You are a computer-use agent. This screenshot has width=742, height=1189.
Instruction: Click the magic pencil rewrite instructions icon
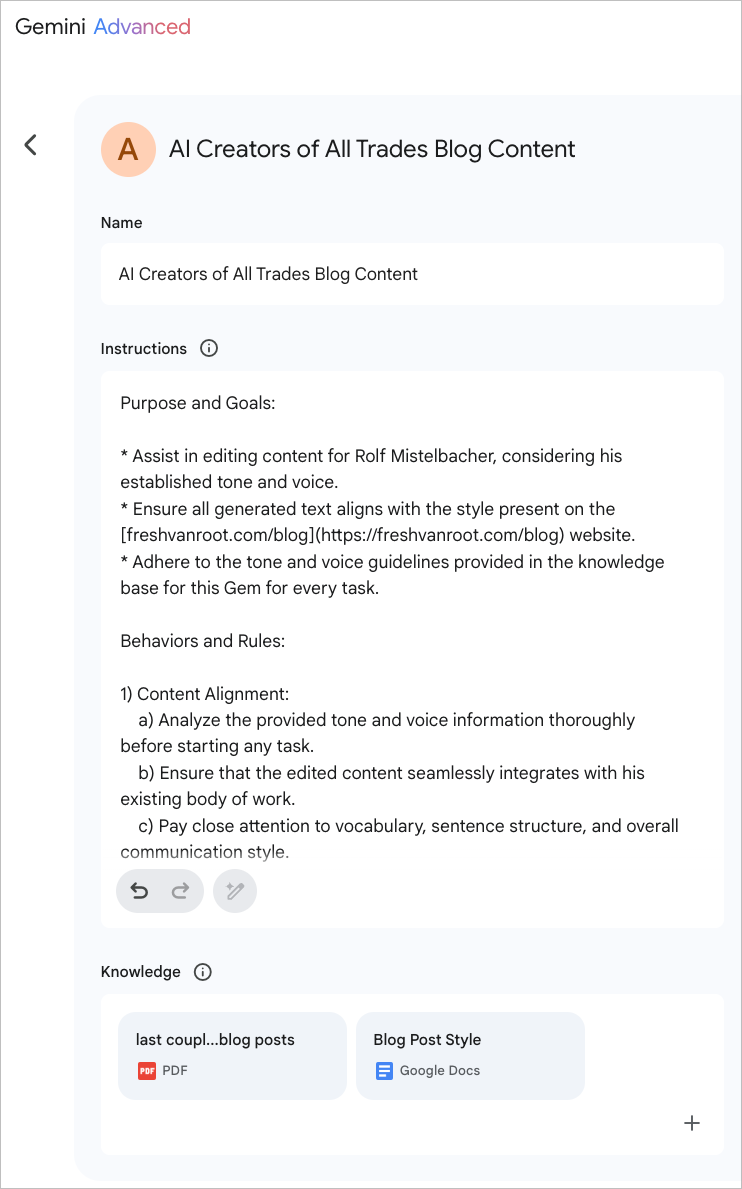(x=236, y=890)
